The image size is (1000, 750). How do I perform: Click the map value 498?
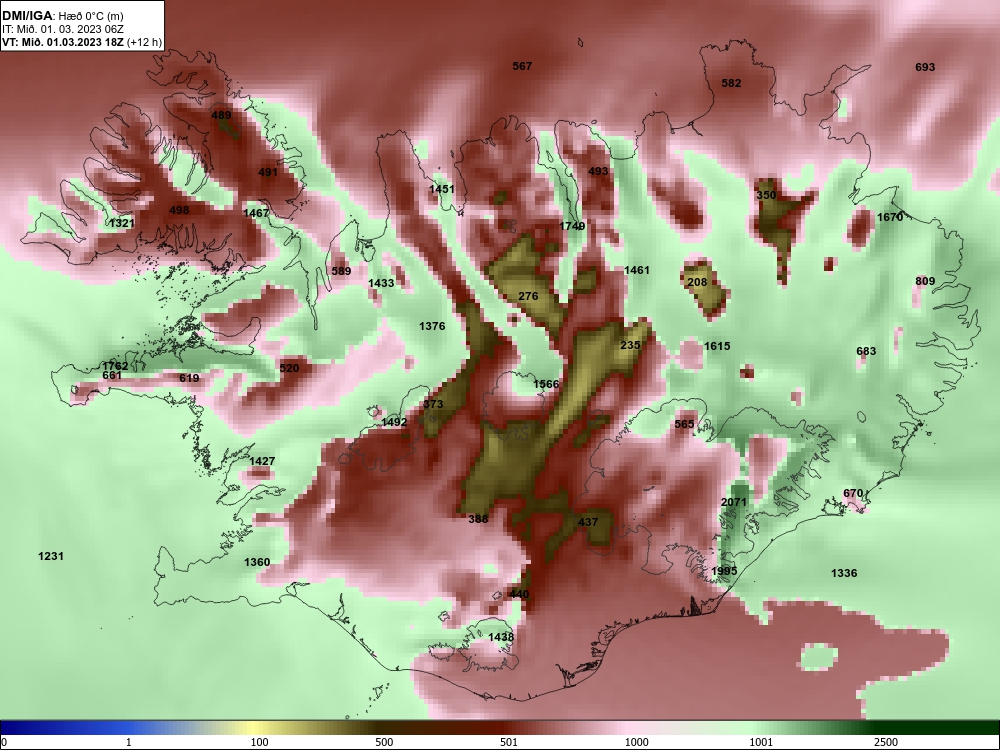coord(179,210)
